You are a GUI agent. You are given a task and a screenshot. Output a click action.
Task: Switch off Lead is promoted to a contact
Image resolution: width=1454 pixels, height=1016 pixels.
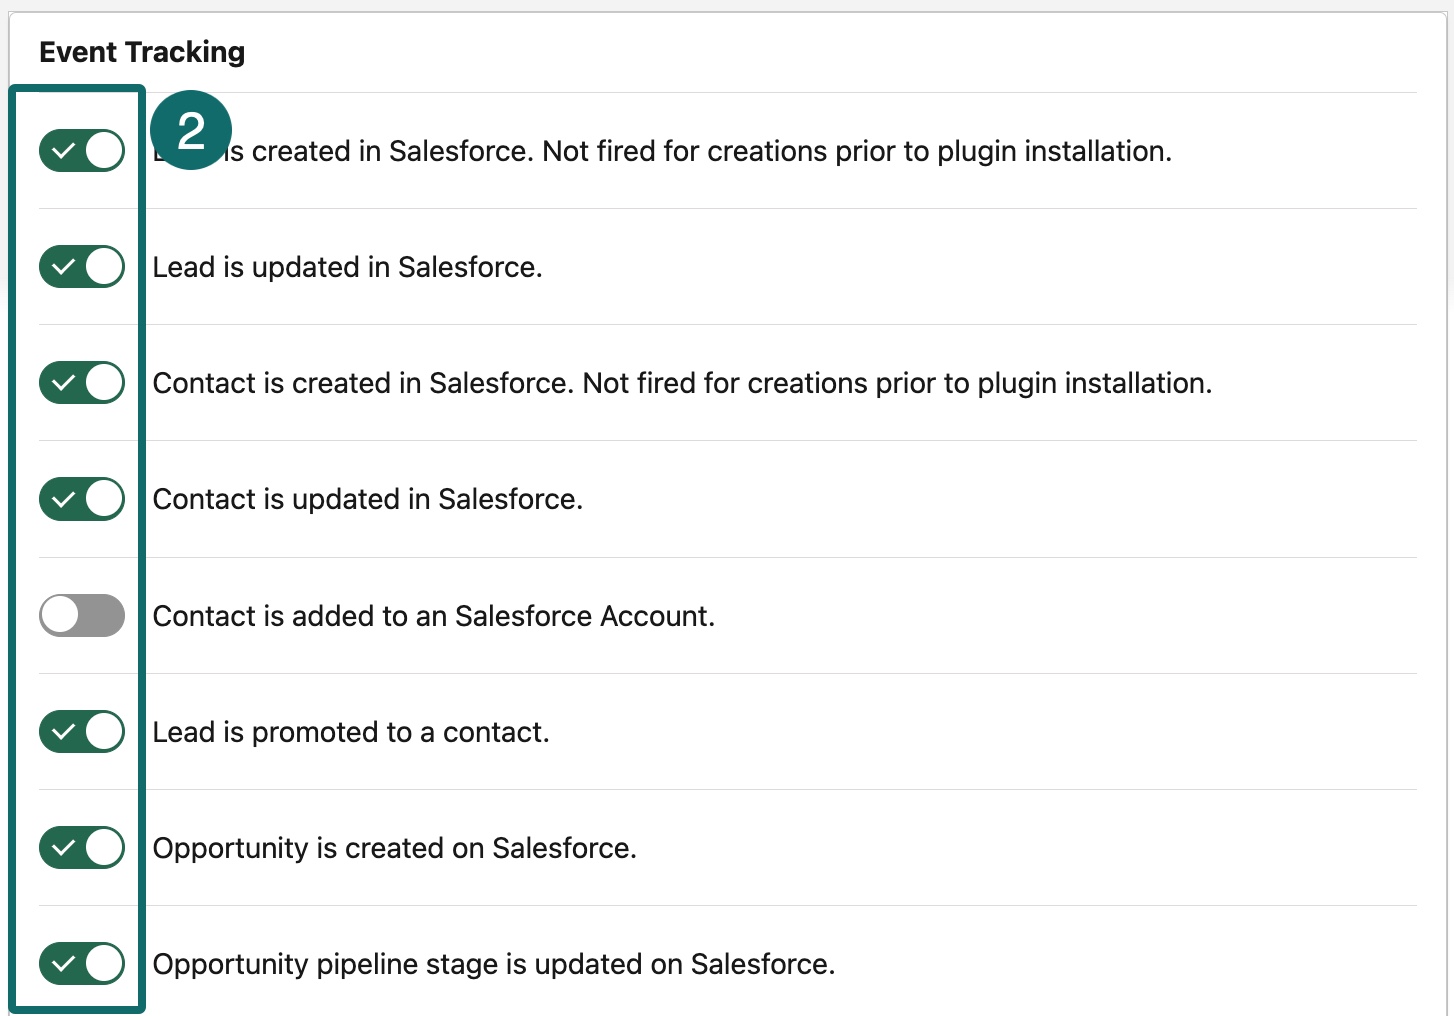point(82,731)
